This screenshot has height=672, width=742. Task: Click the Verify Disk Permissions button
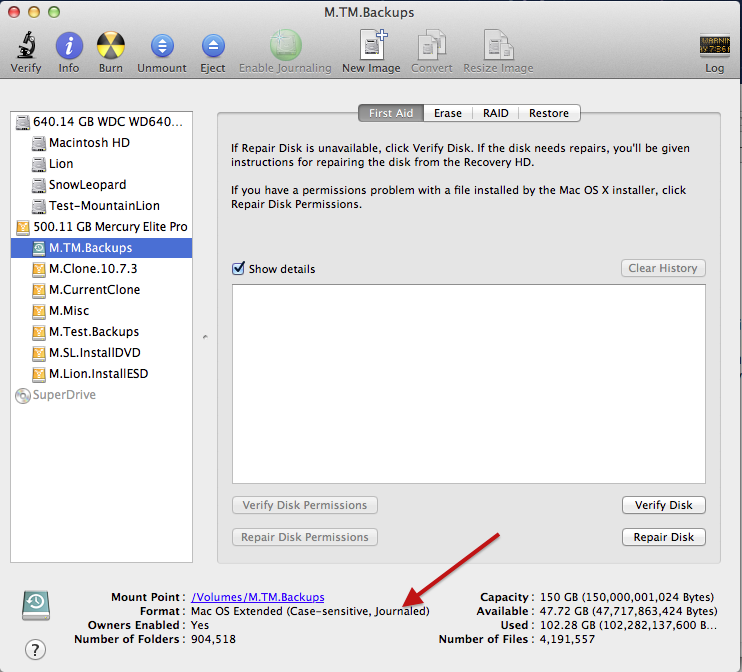305,505
